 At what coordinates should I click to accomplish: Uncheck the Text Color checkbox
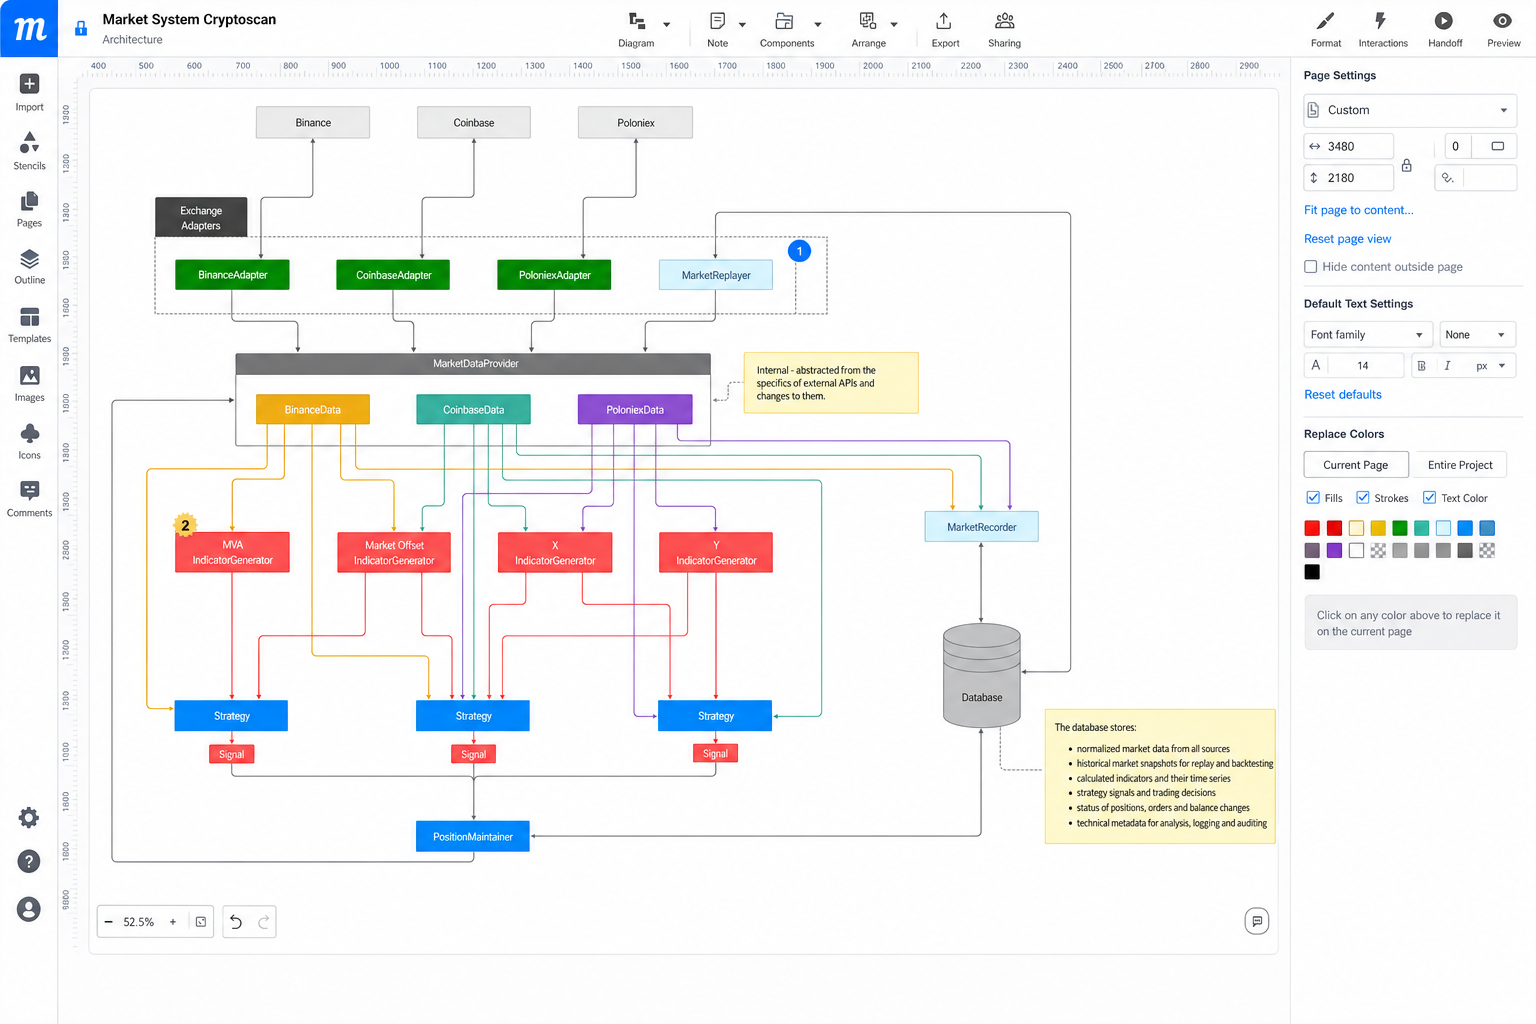(x=1429, y=498)
